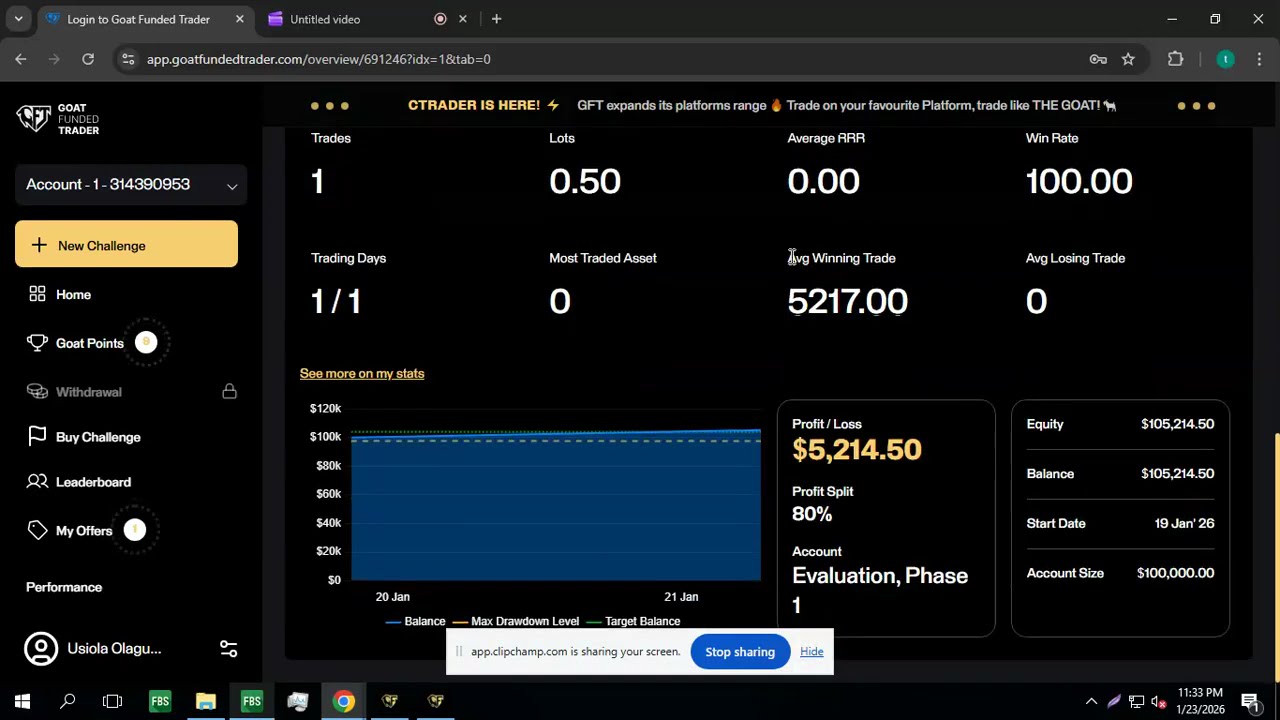
Task: Click the Home grid icon
Action: coord(37,294)
